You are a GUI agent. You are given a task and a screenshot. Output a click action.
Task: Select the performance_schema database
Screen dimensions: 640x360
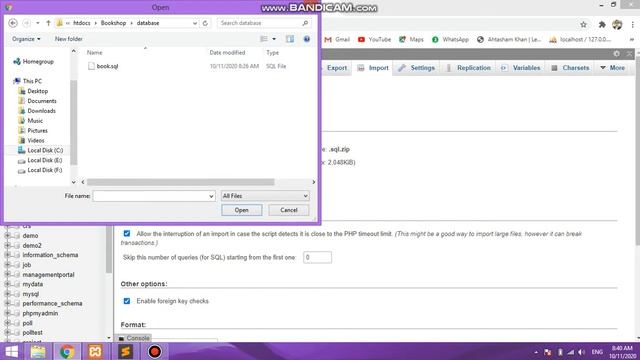pos(52,304)
